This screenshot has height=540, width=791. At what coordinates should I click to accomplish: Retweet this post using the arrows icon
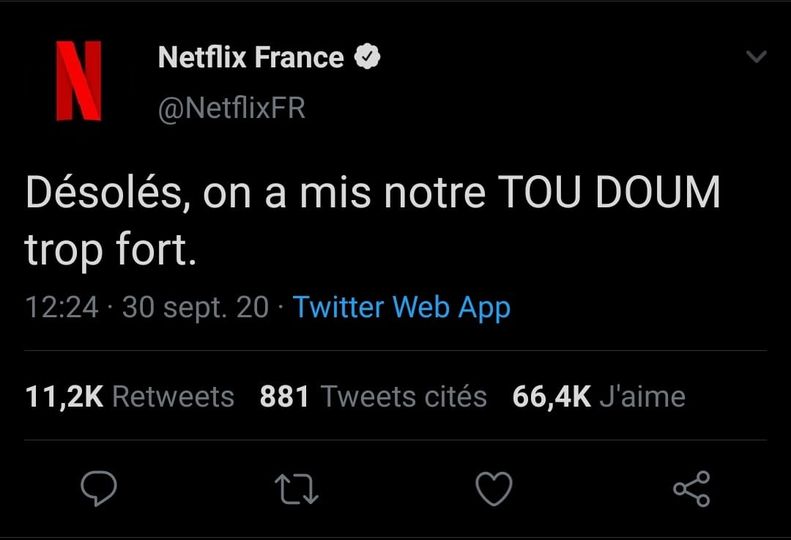click(x=295, y=488)
